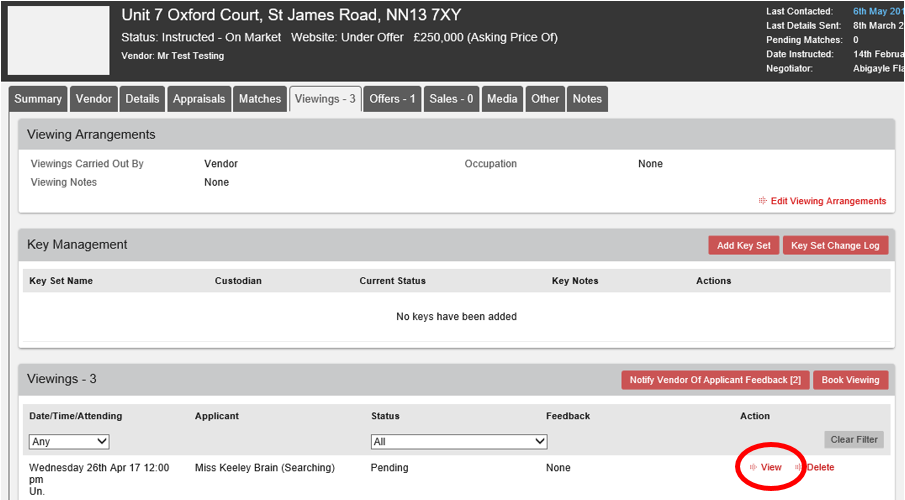The image size is (905, 500).
Task: Switch to the Vendor tab
Action: coord(94,99)
